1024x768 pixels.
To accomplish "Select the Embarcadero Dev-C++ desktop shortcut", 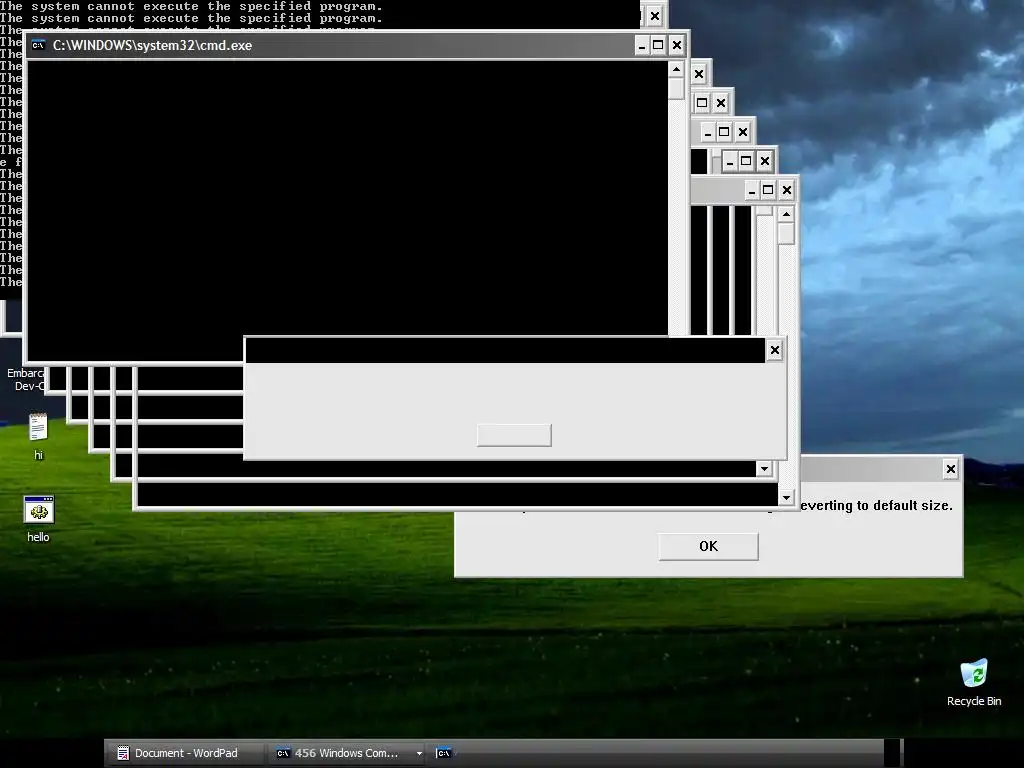I will pyautogui.click(x=24, y=379).
